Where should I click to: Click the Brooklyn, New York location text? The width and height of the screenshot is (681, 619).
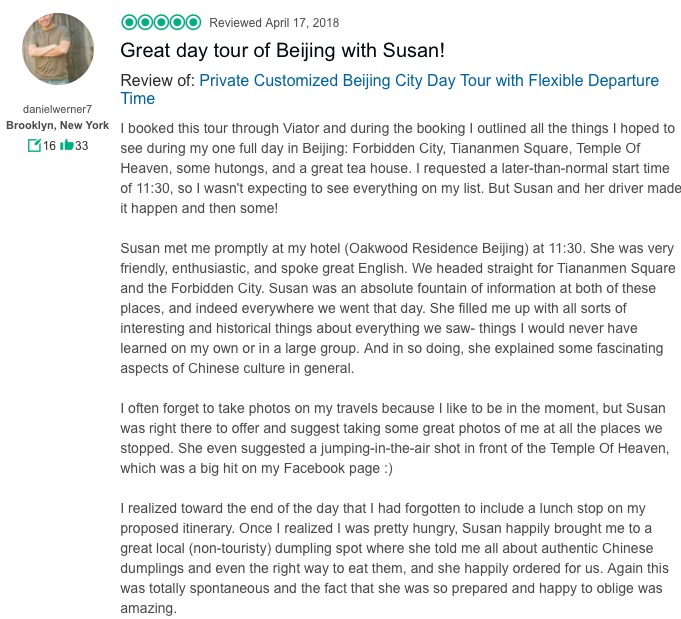coord(57,125)
